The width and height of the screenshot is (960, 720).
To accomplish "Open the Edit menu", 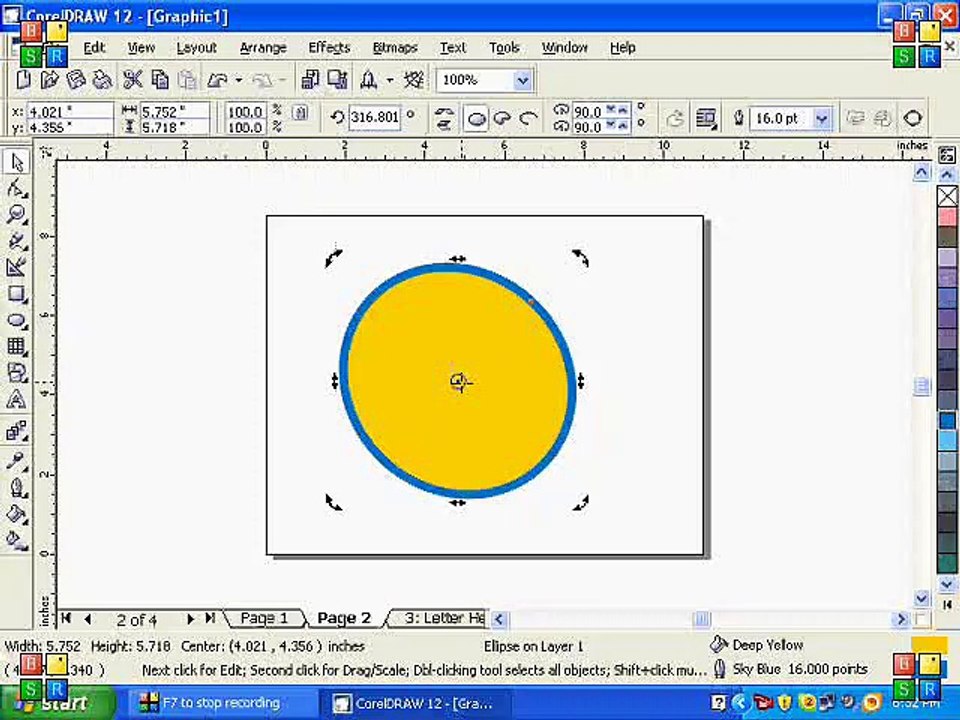I will point(94,48).
